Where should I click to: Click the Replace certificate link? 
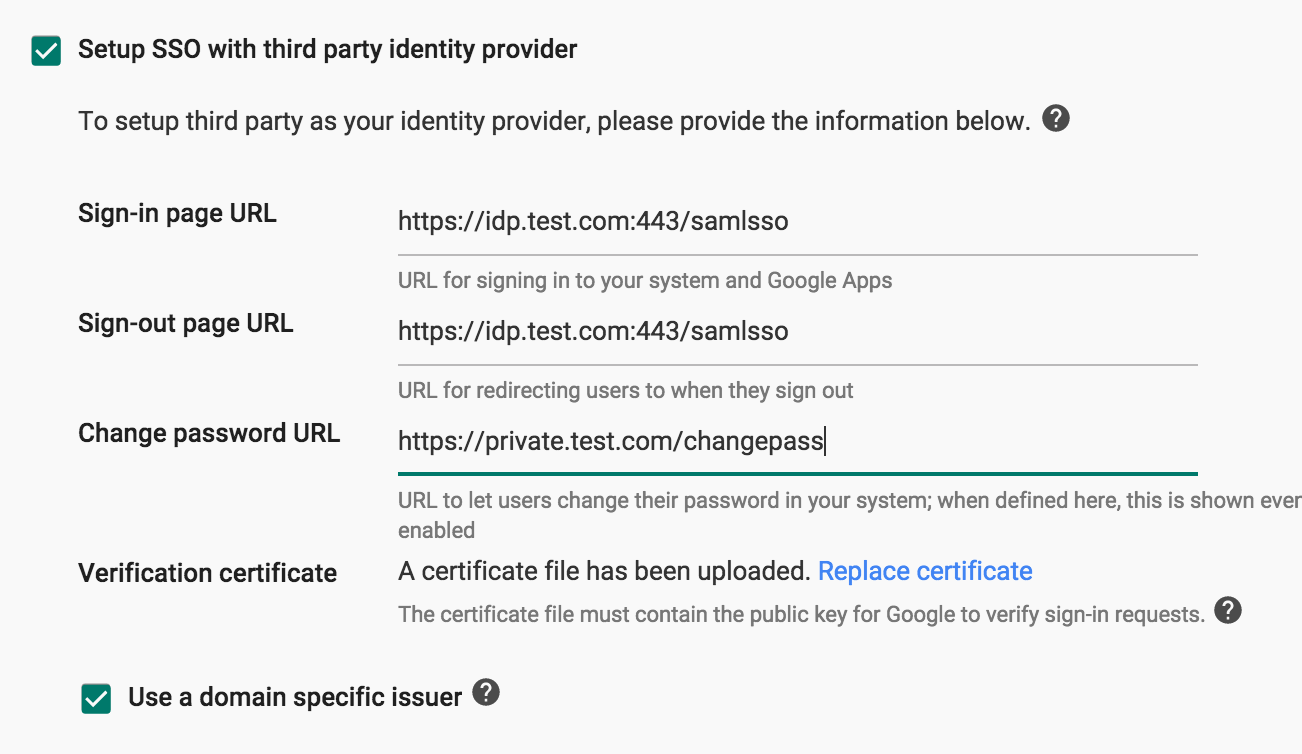tap(925, 570)
